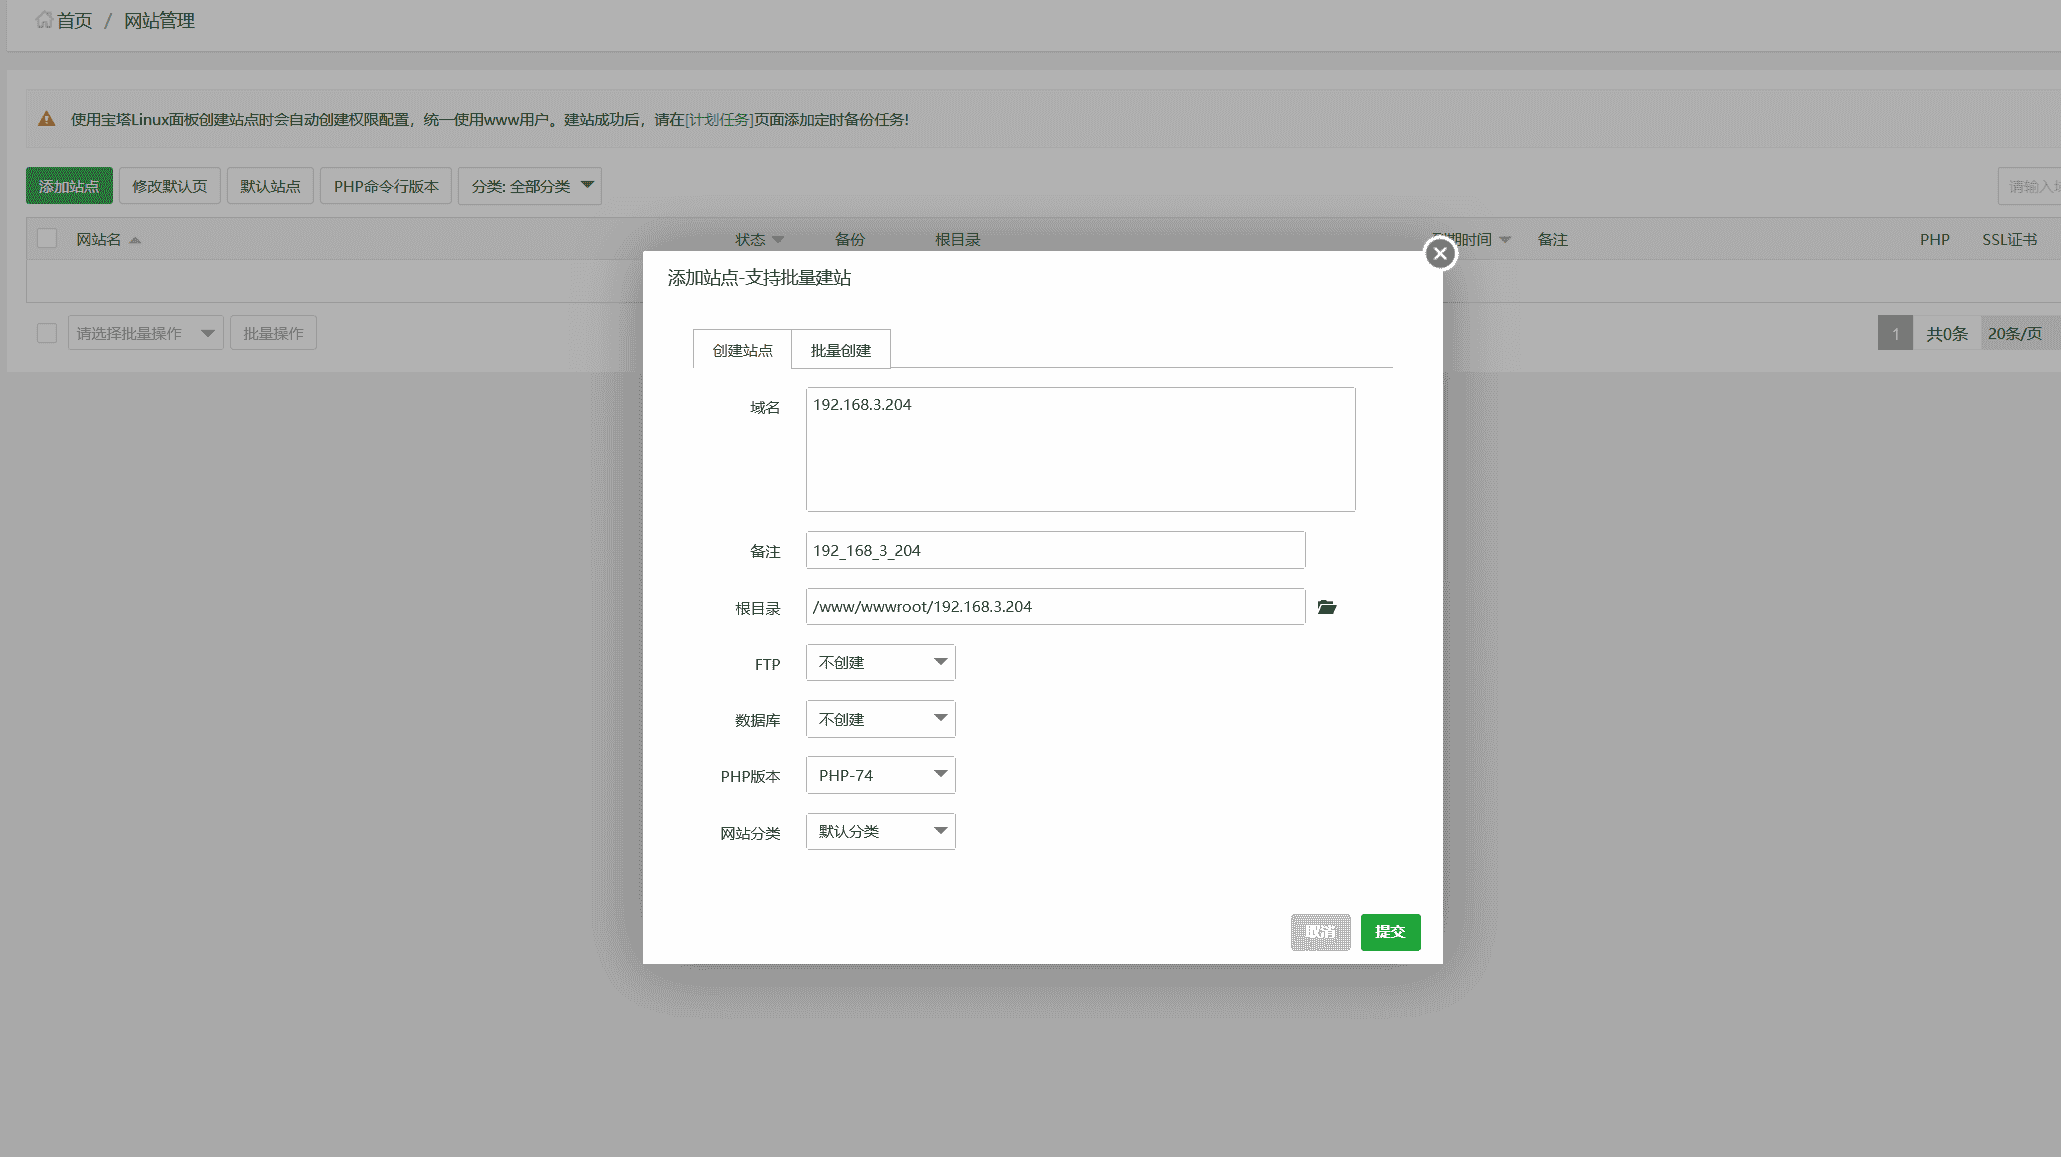The width and height of the screenshot is (2061, 1157).
Task: Click the 到期时间 column sort arrow
Action: [x=1505, y=240]
